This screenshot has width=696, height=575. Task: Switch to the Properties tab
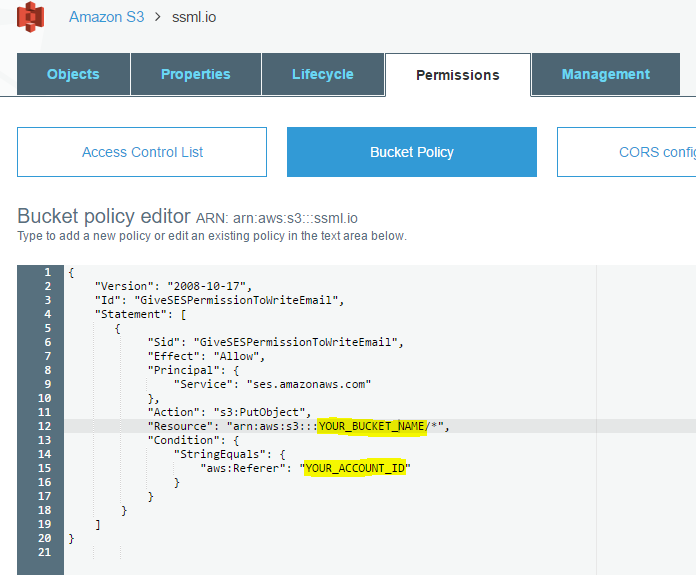click(196, 74)
